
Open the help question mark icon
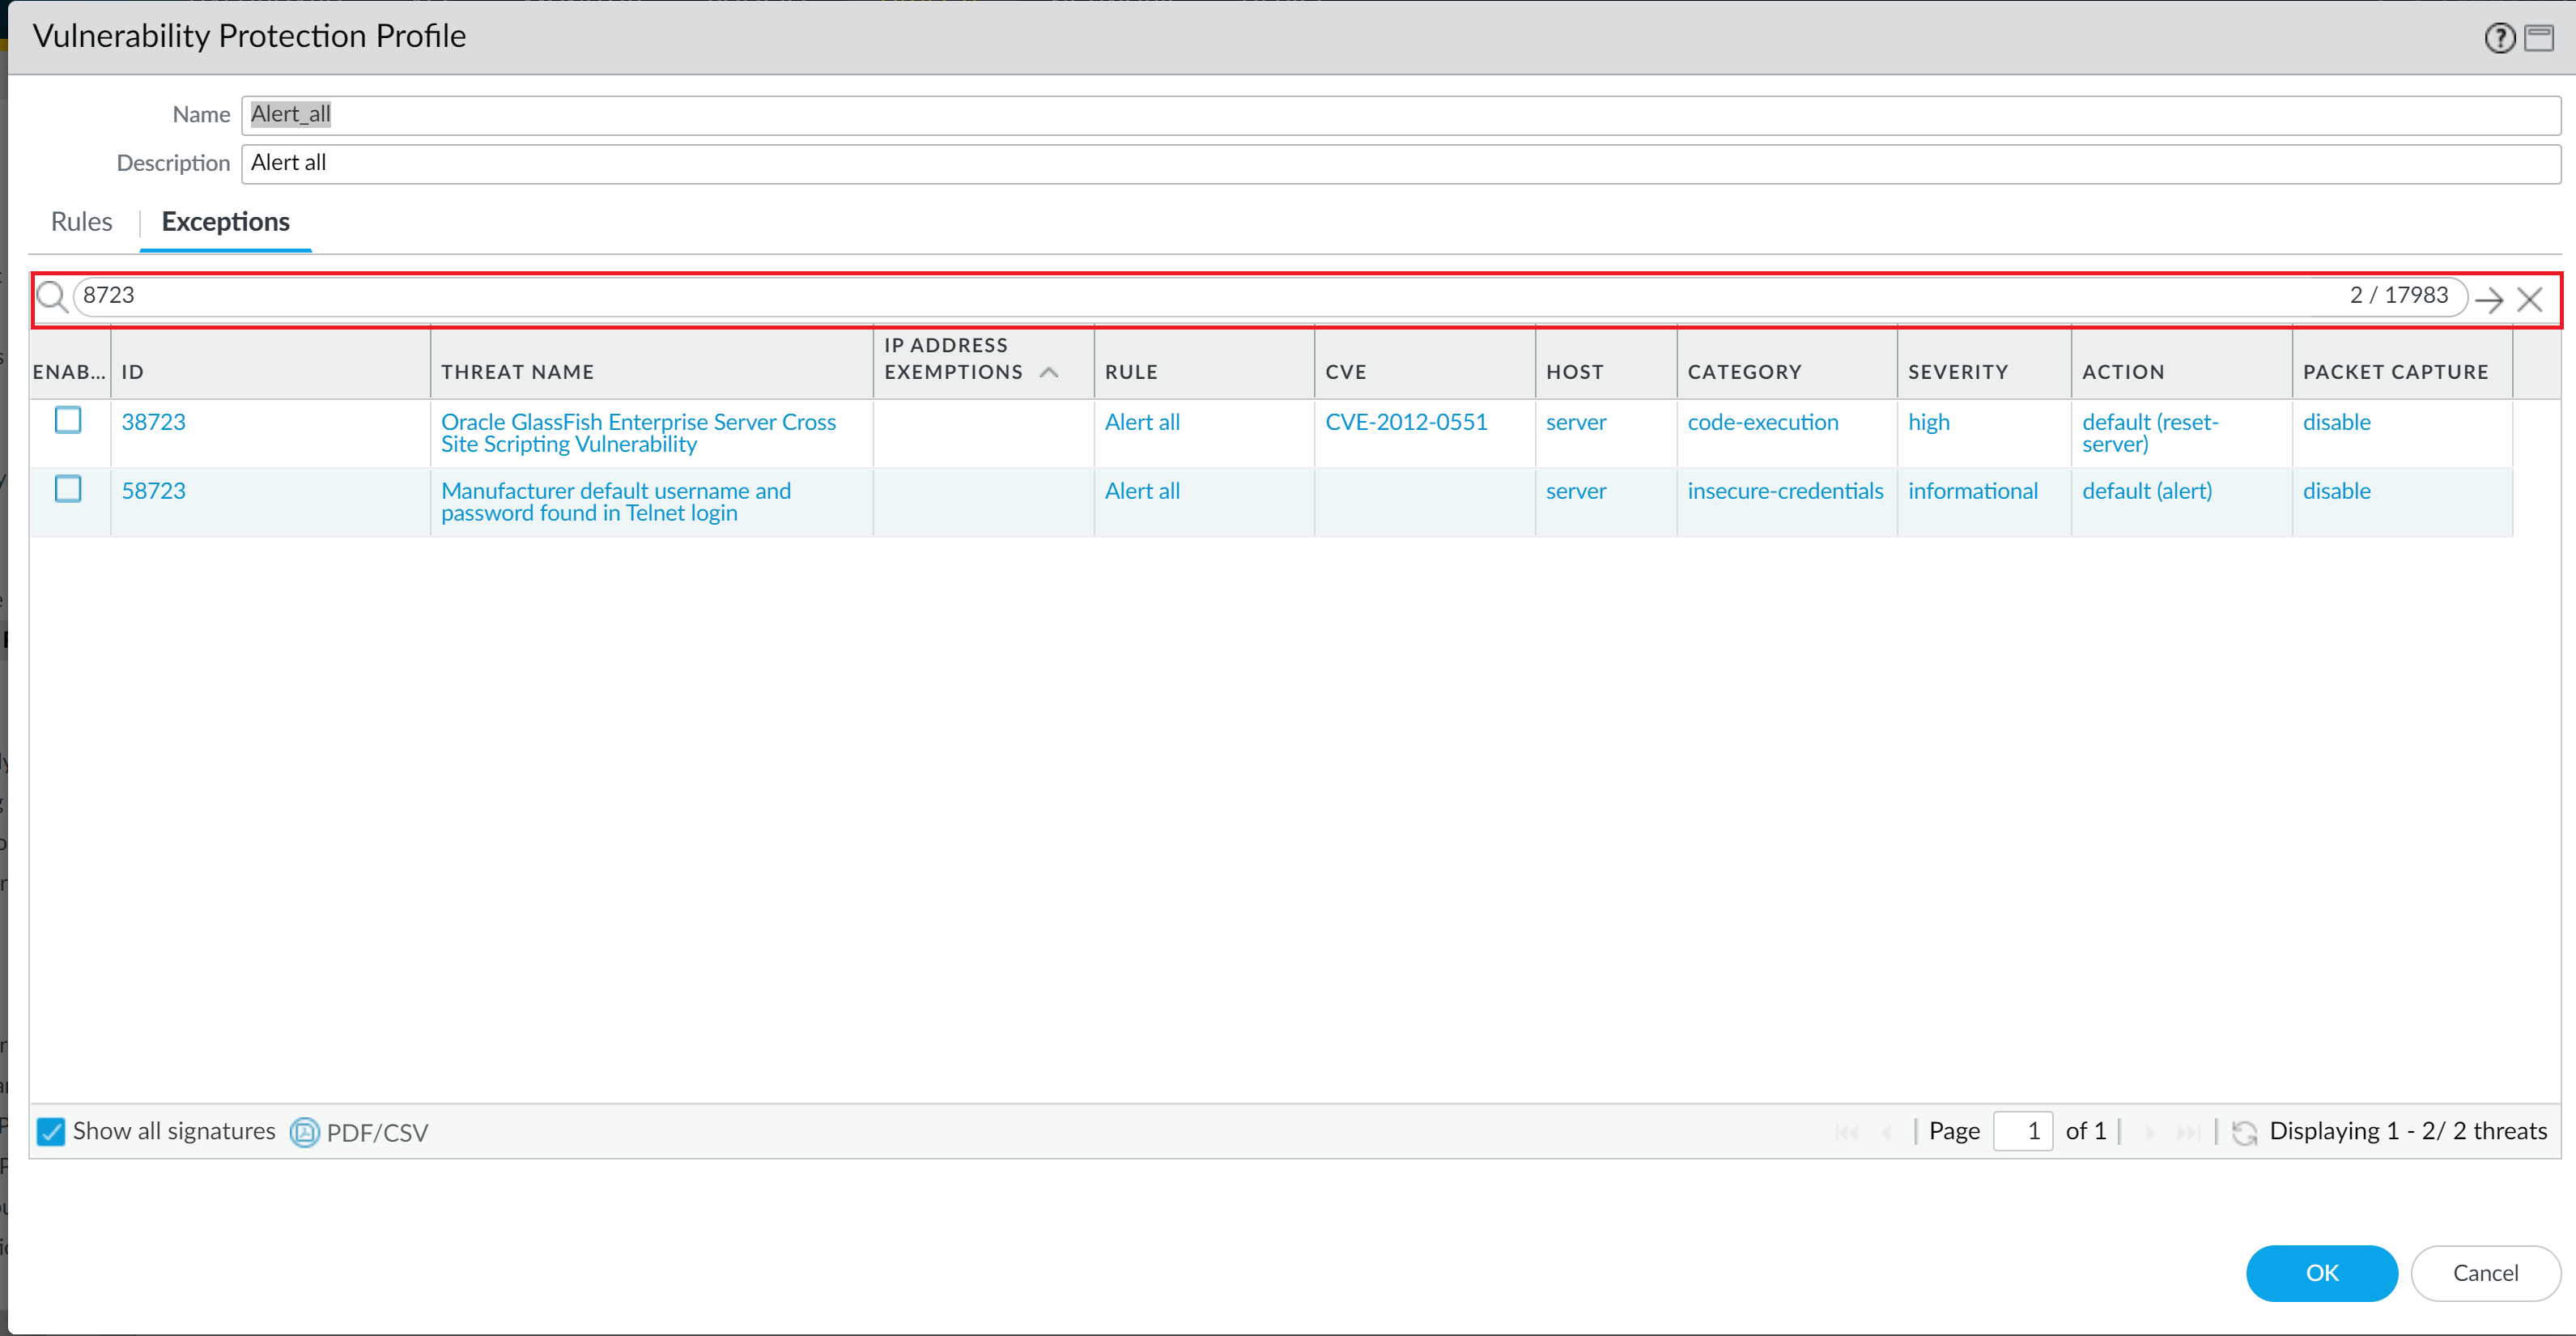pos(2499,38)
